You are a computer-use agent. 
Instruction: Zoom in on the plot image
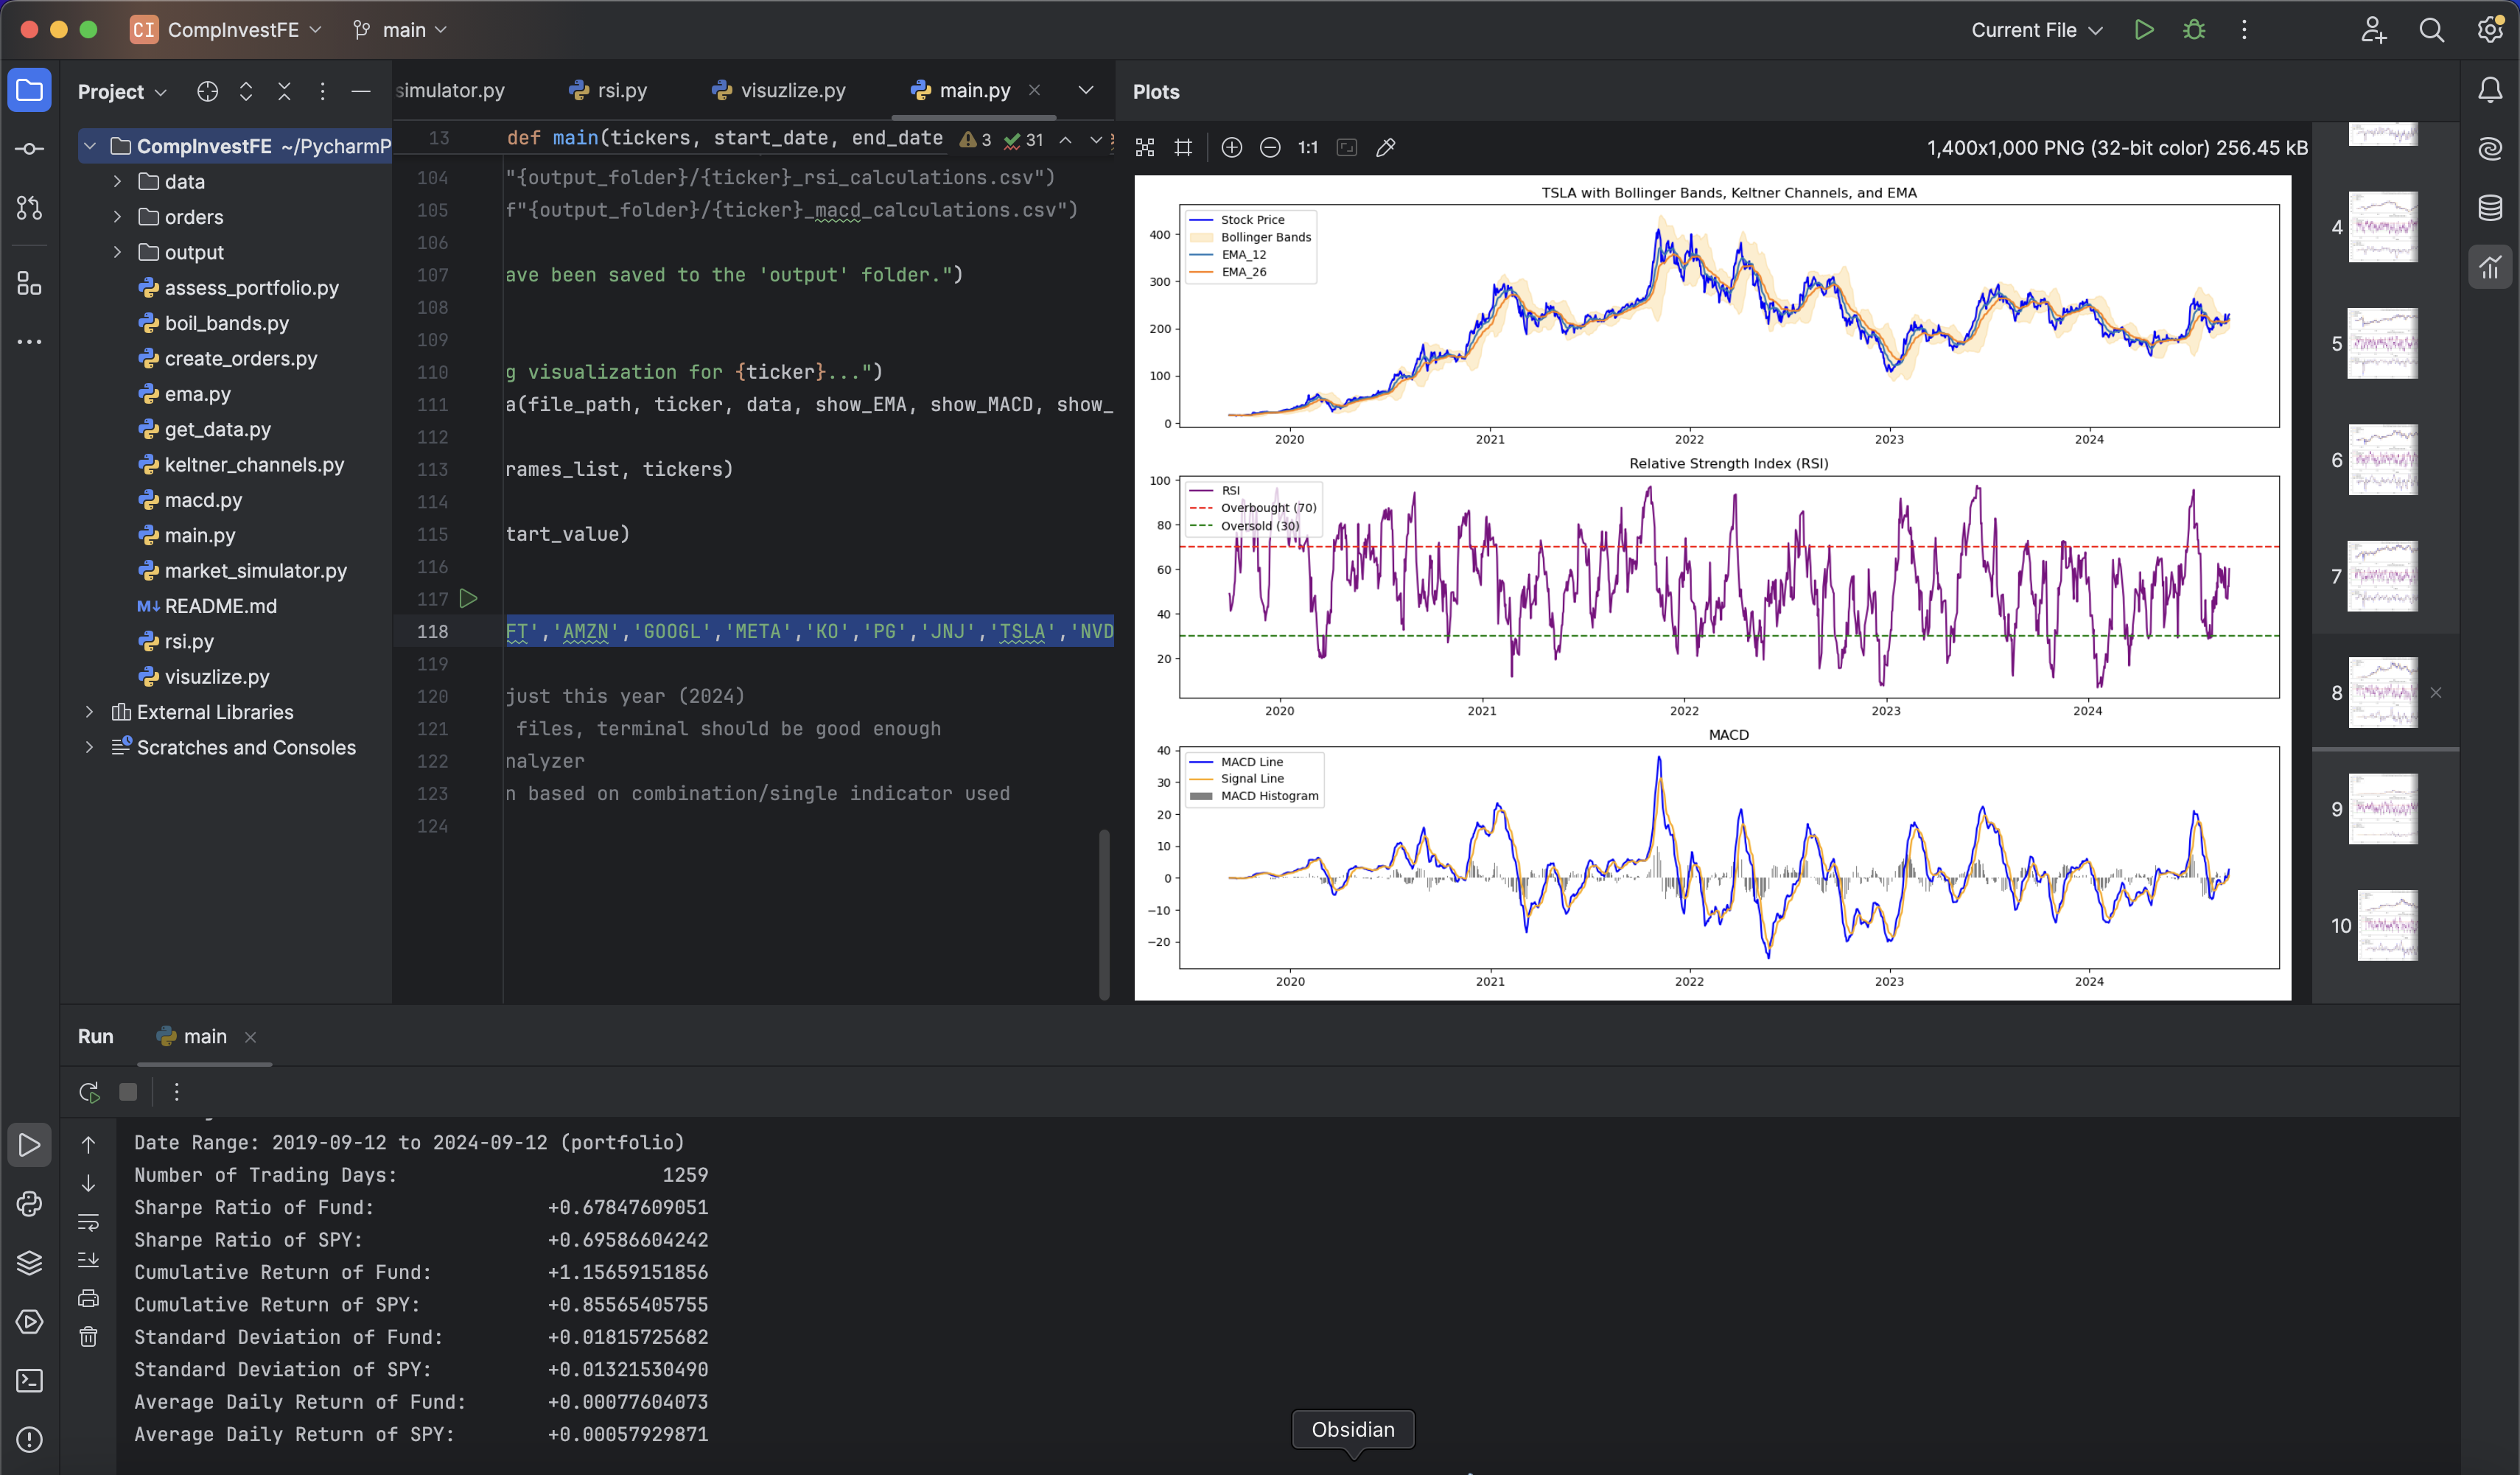tap(1232, 148)
